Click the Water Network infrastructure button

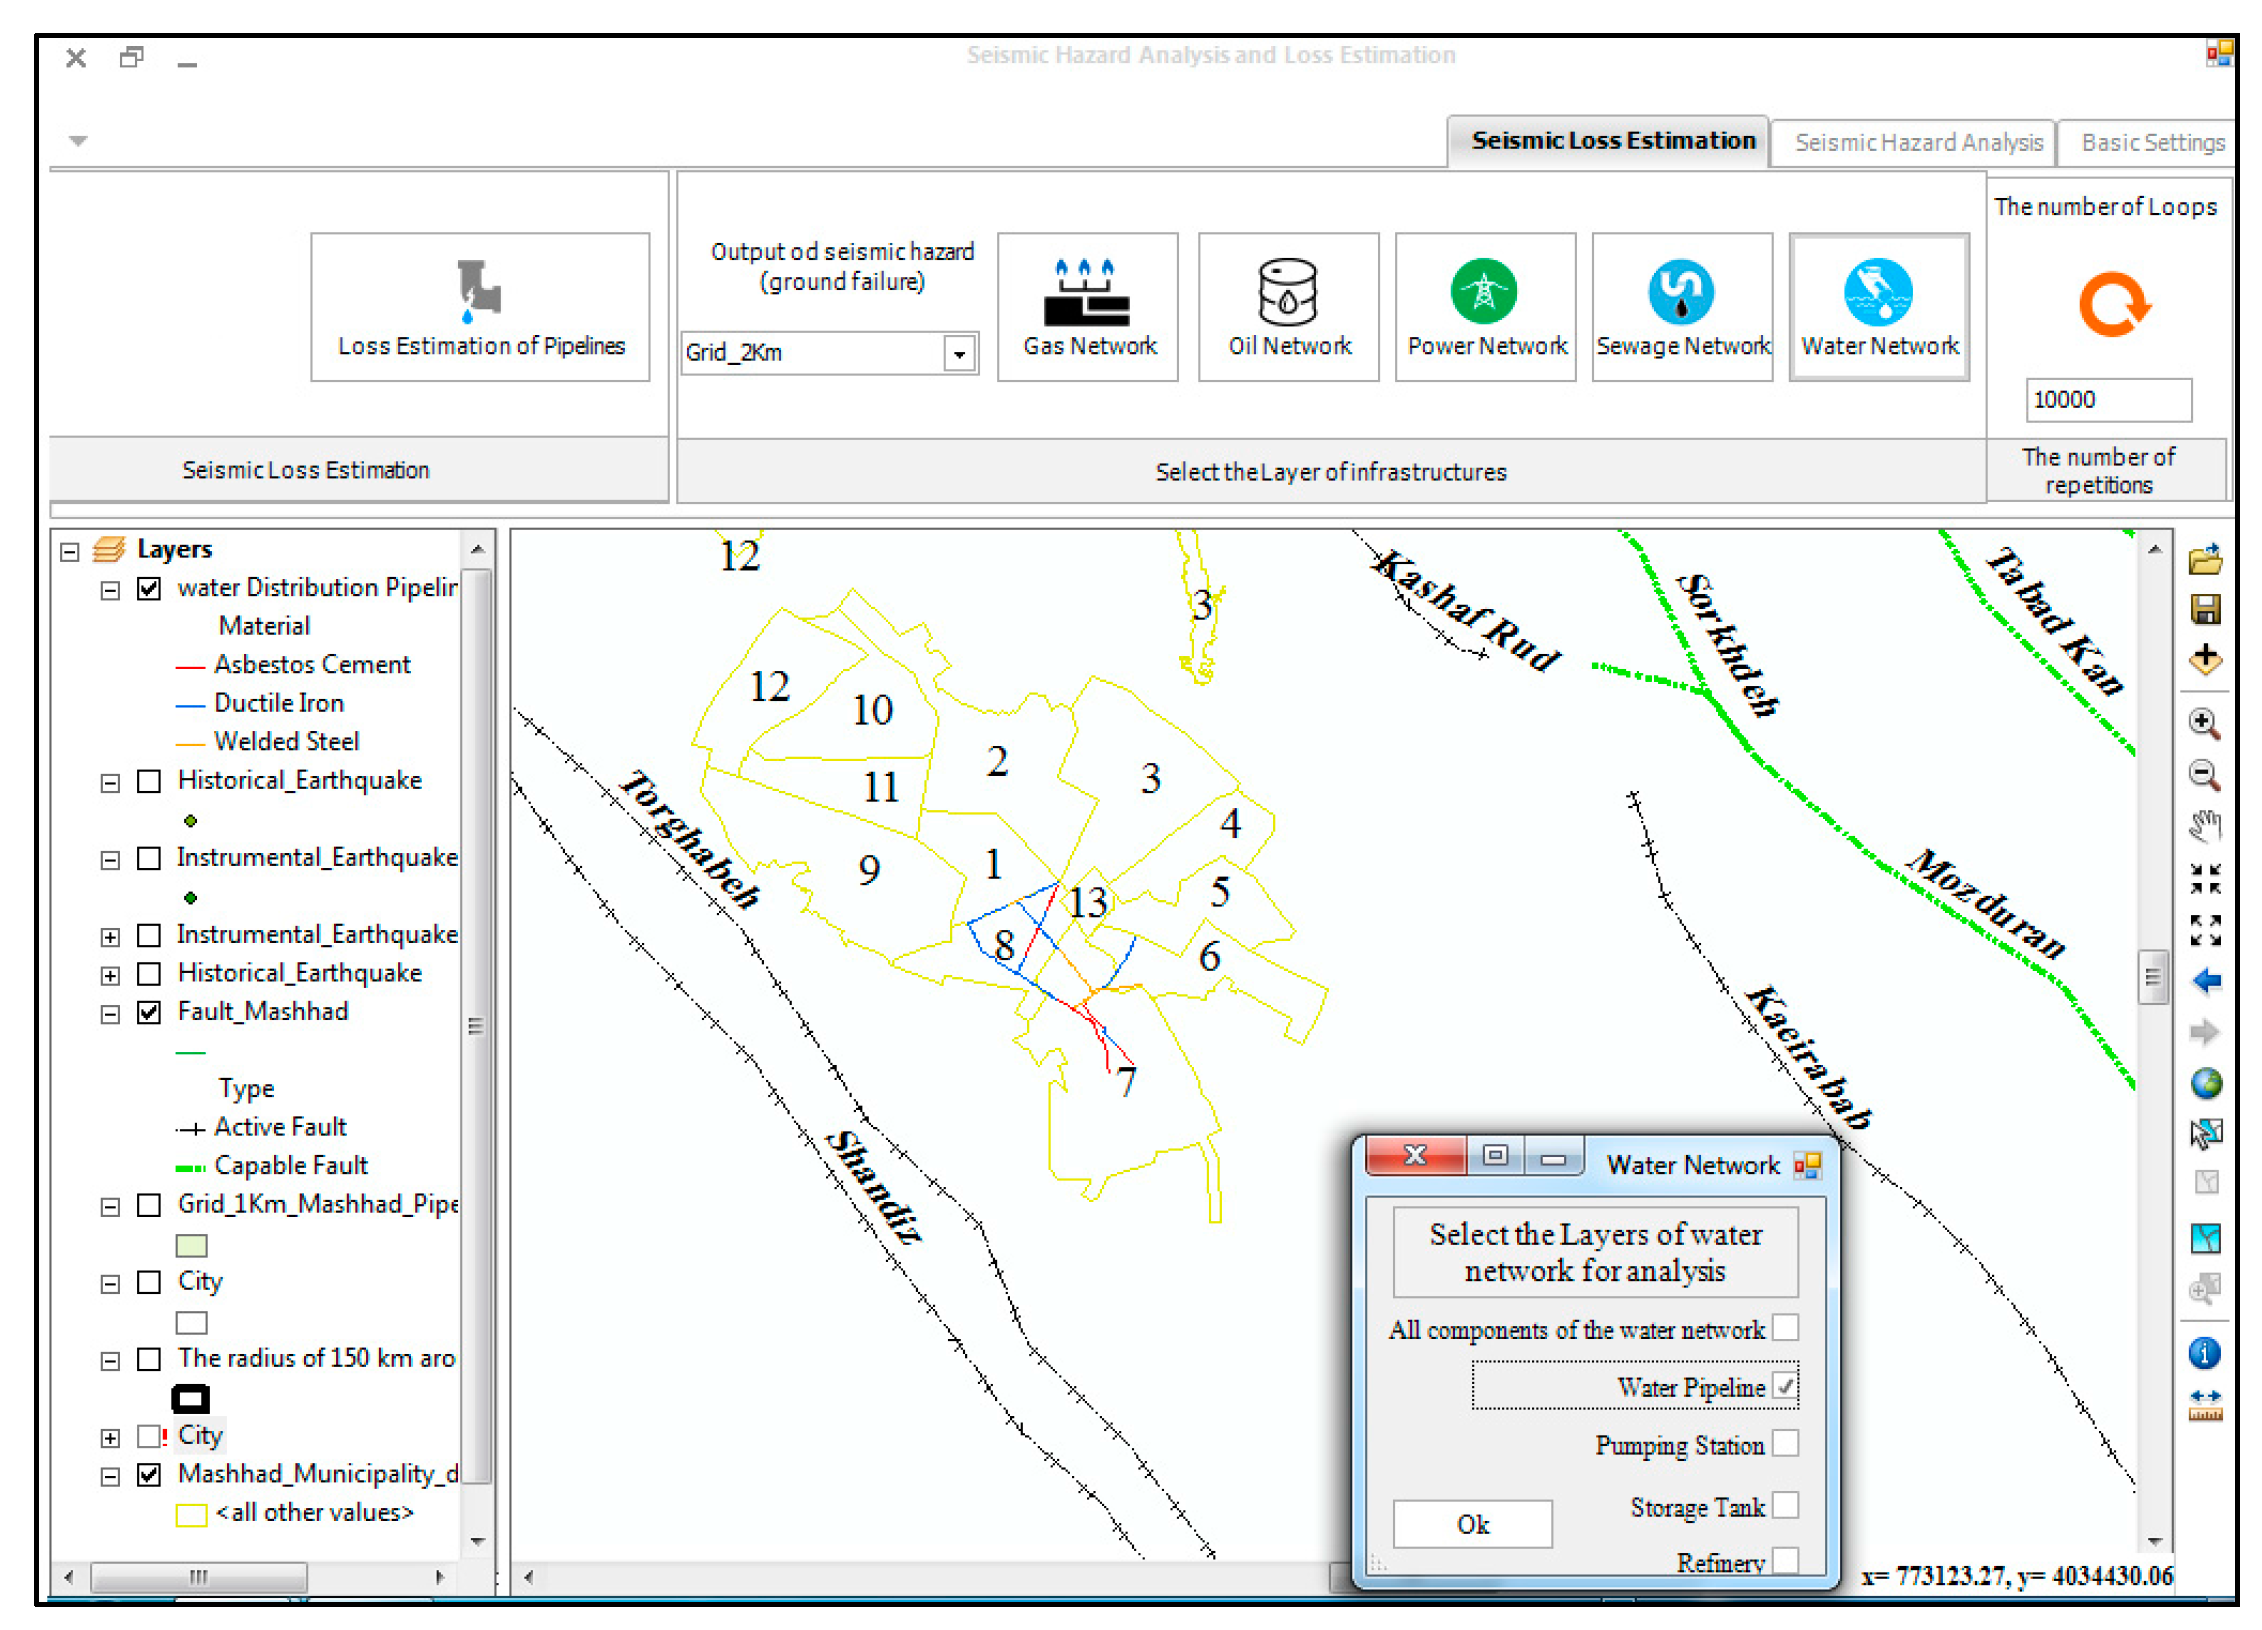(x=1878, y=307)
